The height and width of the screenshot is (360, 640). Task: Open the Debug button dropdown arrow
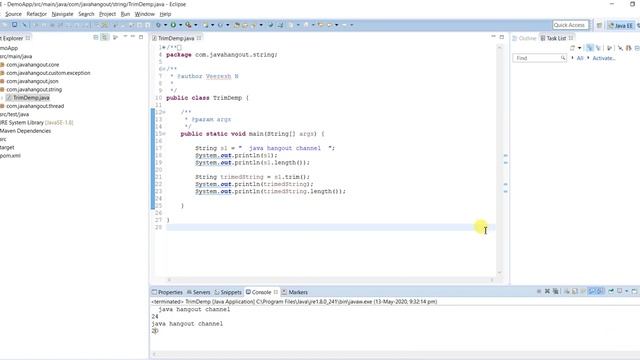point(165,25)
